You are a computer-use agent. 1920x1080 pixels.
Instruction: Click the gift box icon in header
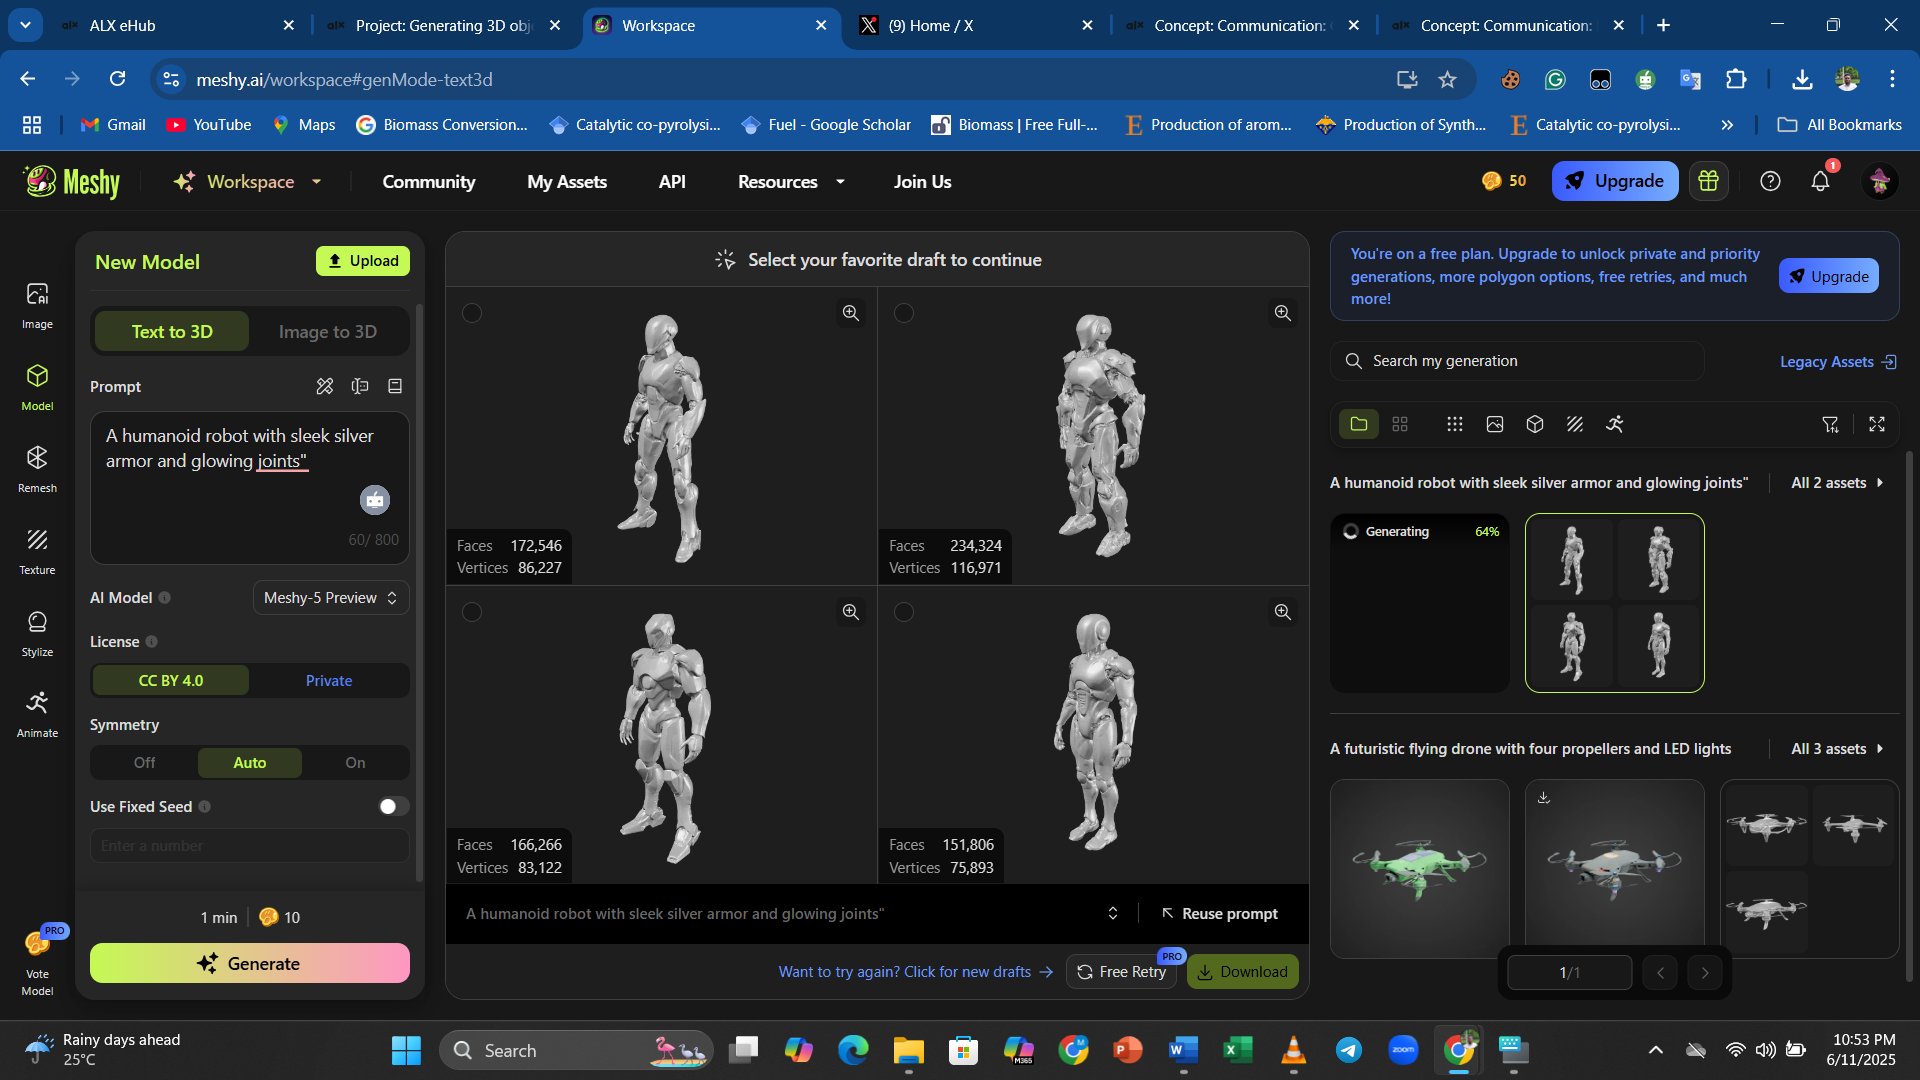coord(1708,181)
